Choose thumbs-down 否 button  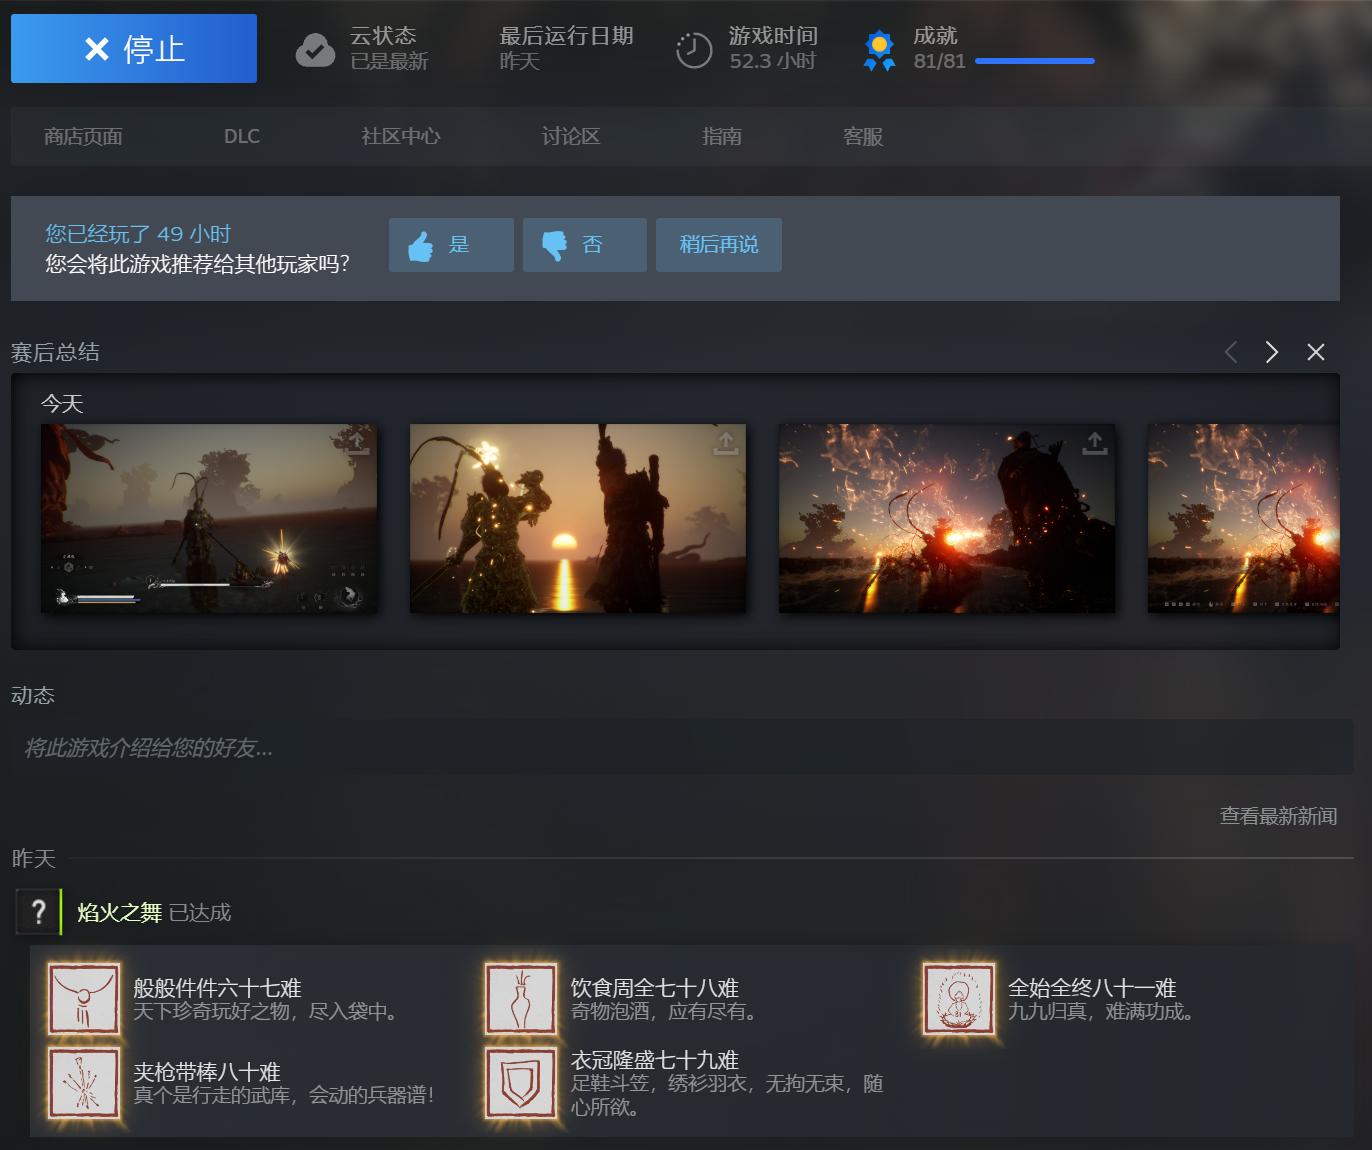coord(585,245)
